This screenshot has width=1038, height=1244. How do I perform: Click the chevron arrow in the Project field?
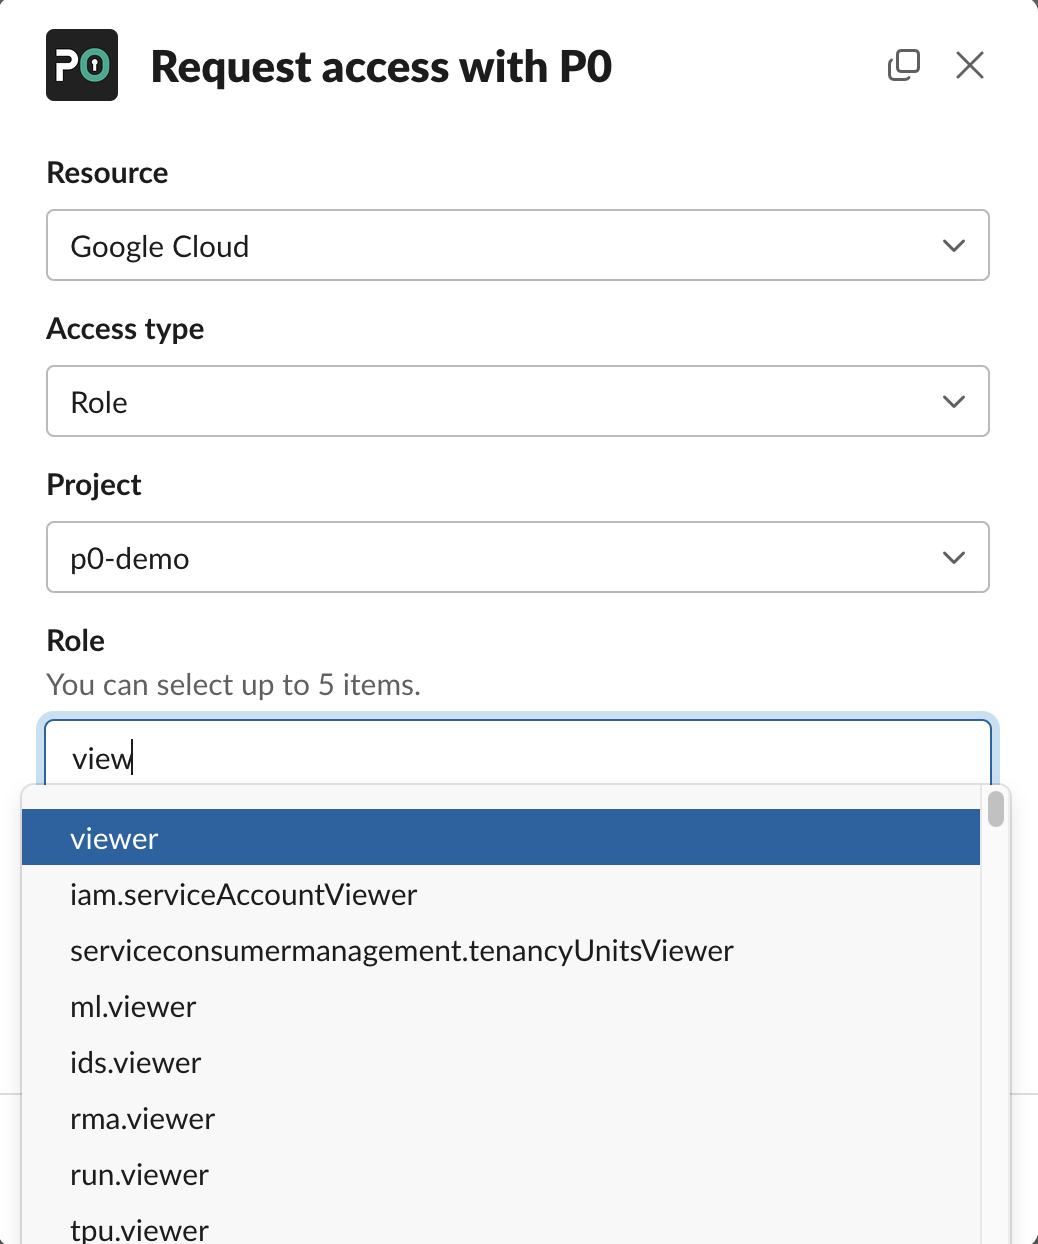(953, 558)
